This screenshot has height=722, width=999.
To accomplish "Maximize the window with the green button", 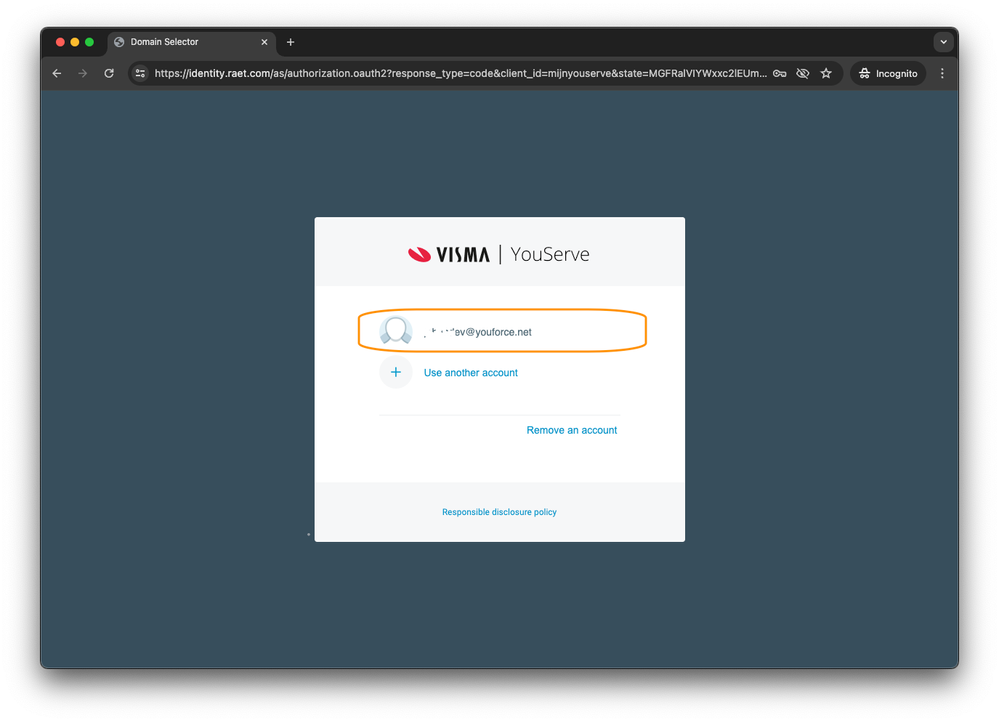I will (x=90, y=42).
